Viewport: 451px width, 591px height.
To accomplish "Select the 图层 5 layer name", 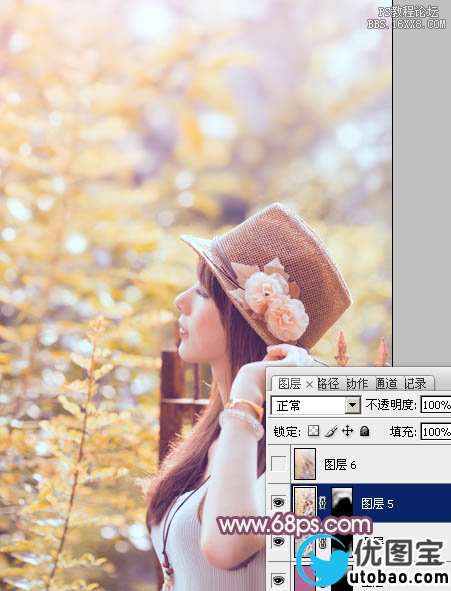I will pyautogui.click(x=377, y=504).
